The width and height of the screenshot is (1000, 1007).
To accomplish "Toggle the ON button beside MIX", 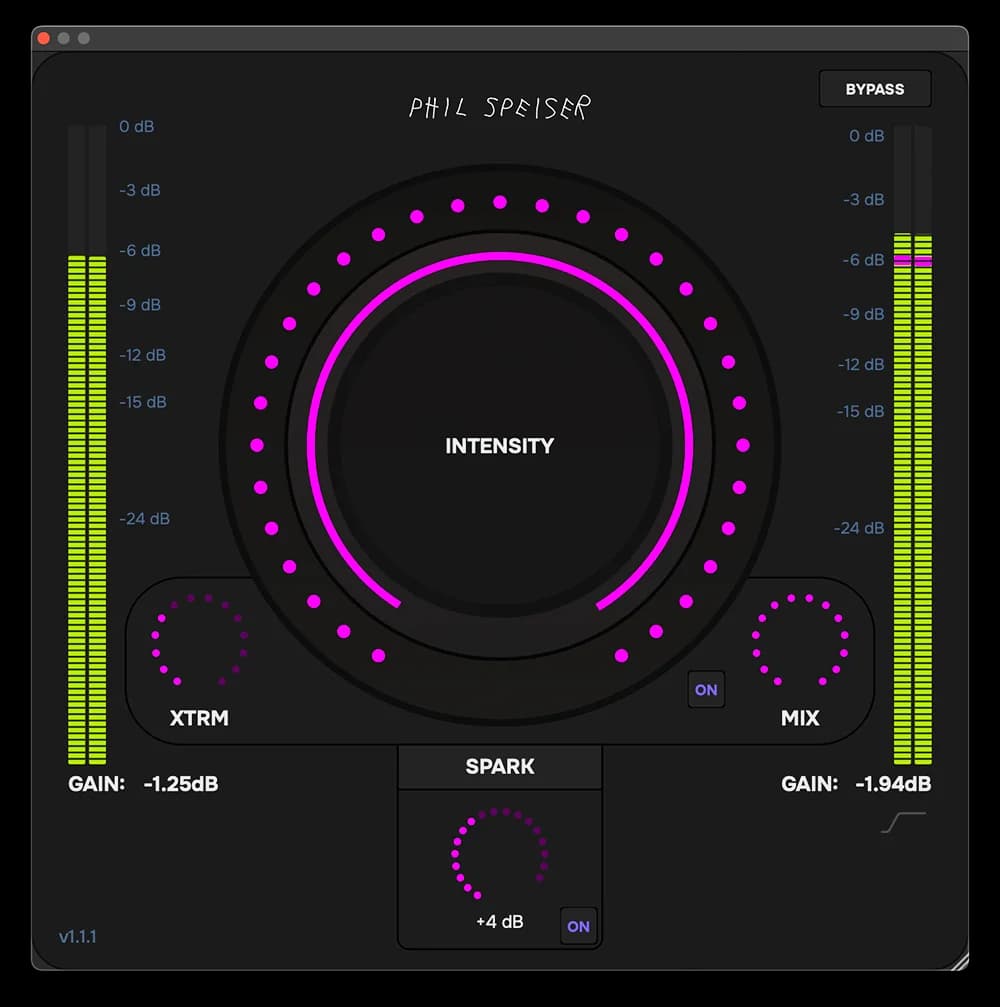I will tap(706, 690).
